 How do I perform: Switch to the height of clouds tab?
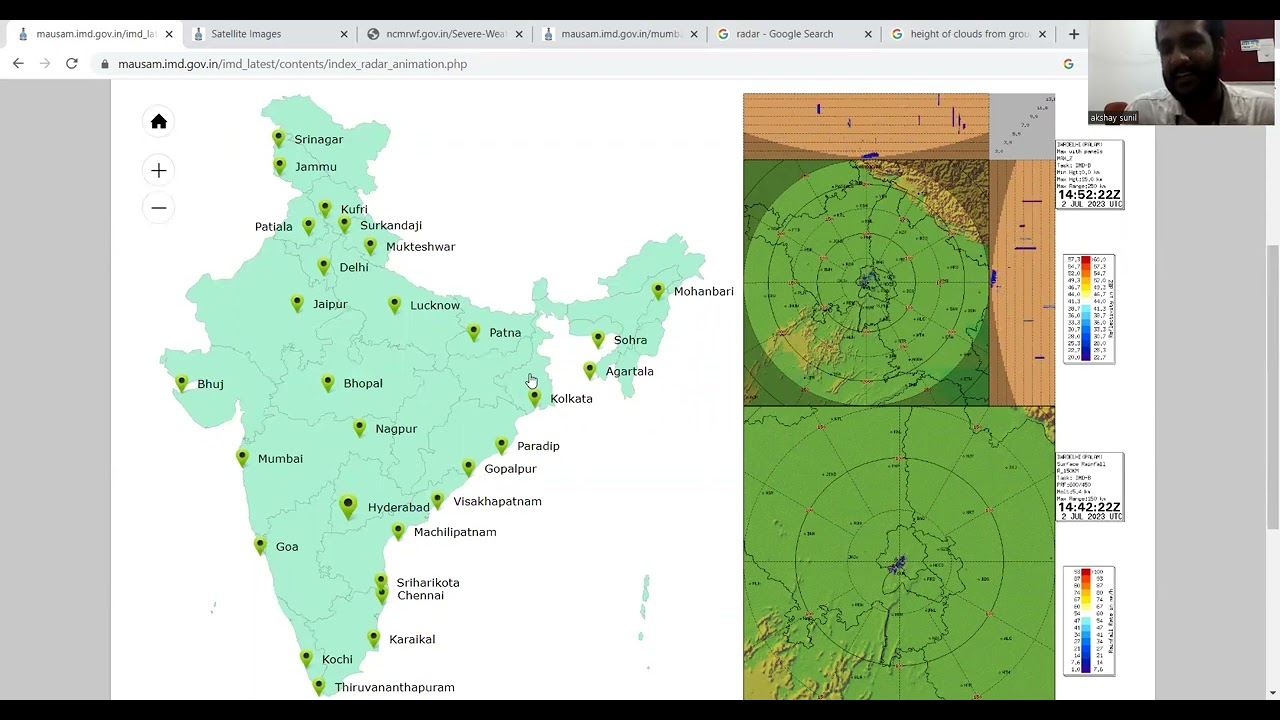(968, 34)
